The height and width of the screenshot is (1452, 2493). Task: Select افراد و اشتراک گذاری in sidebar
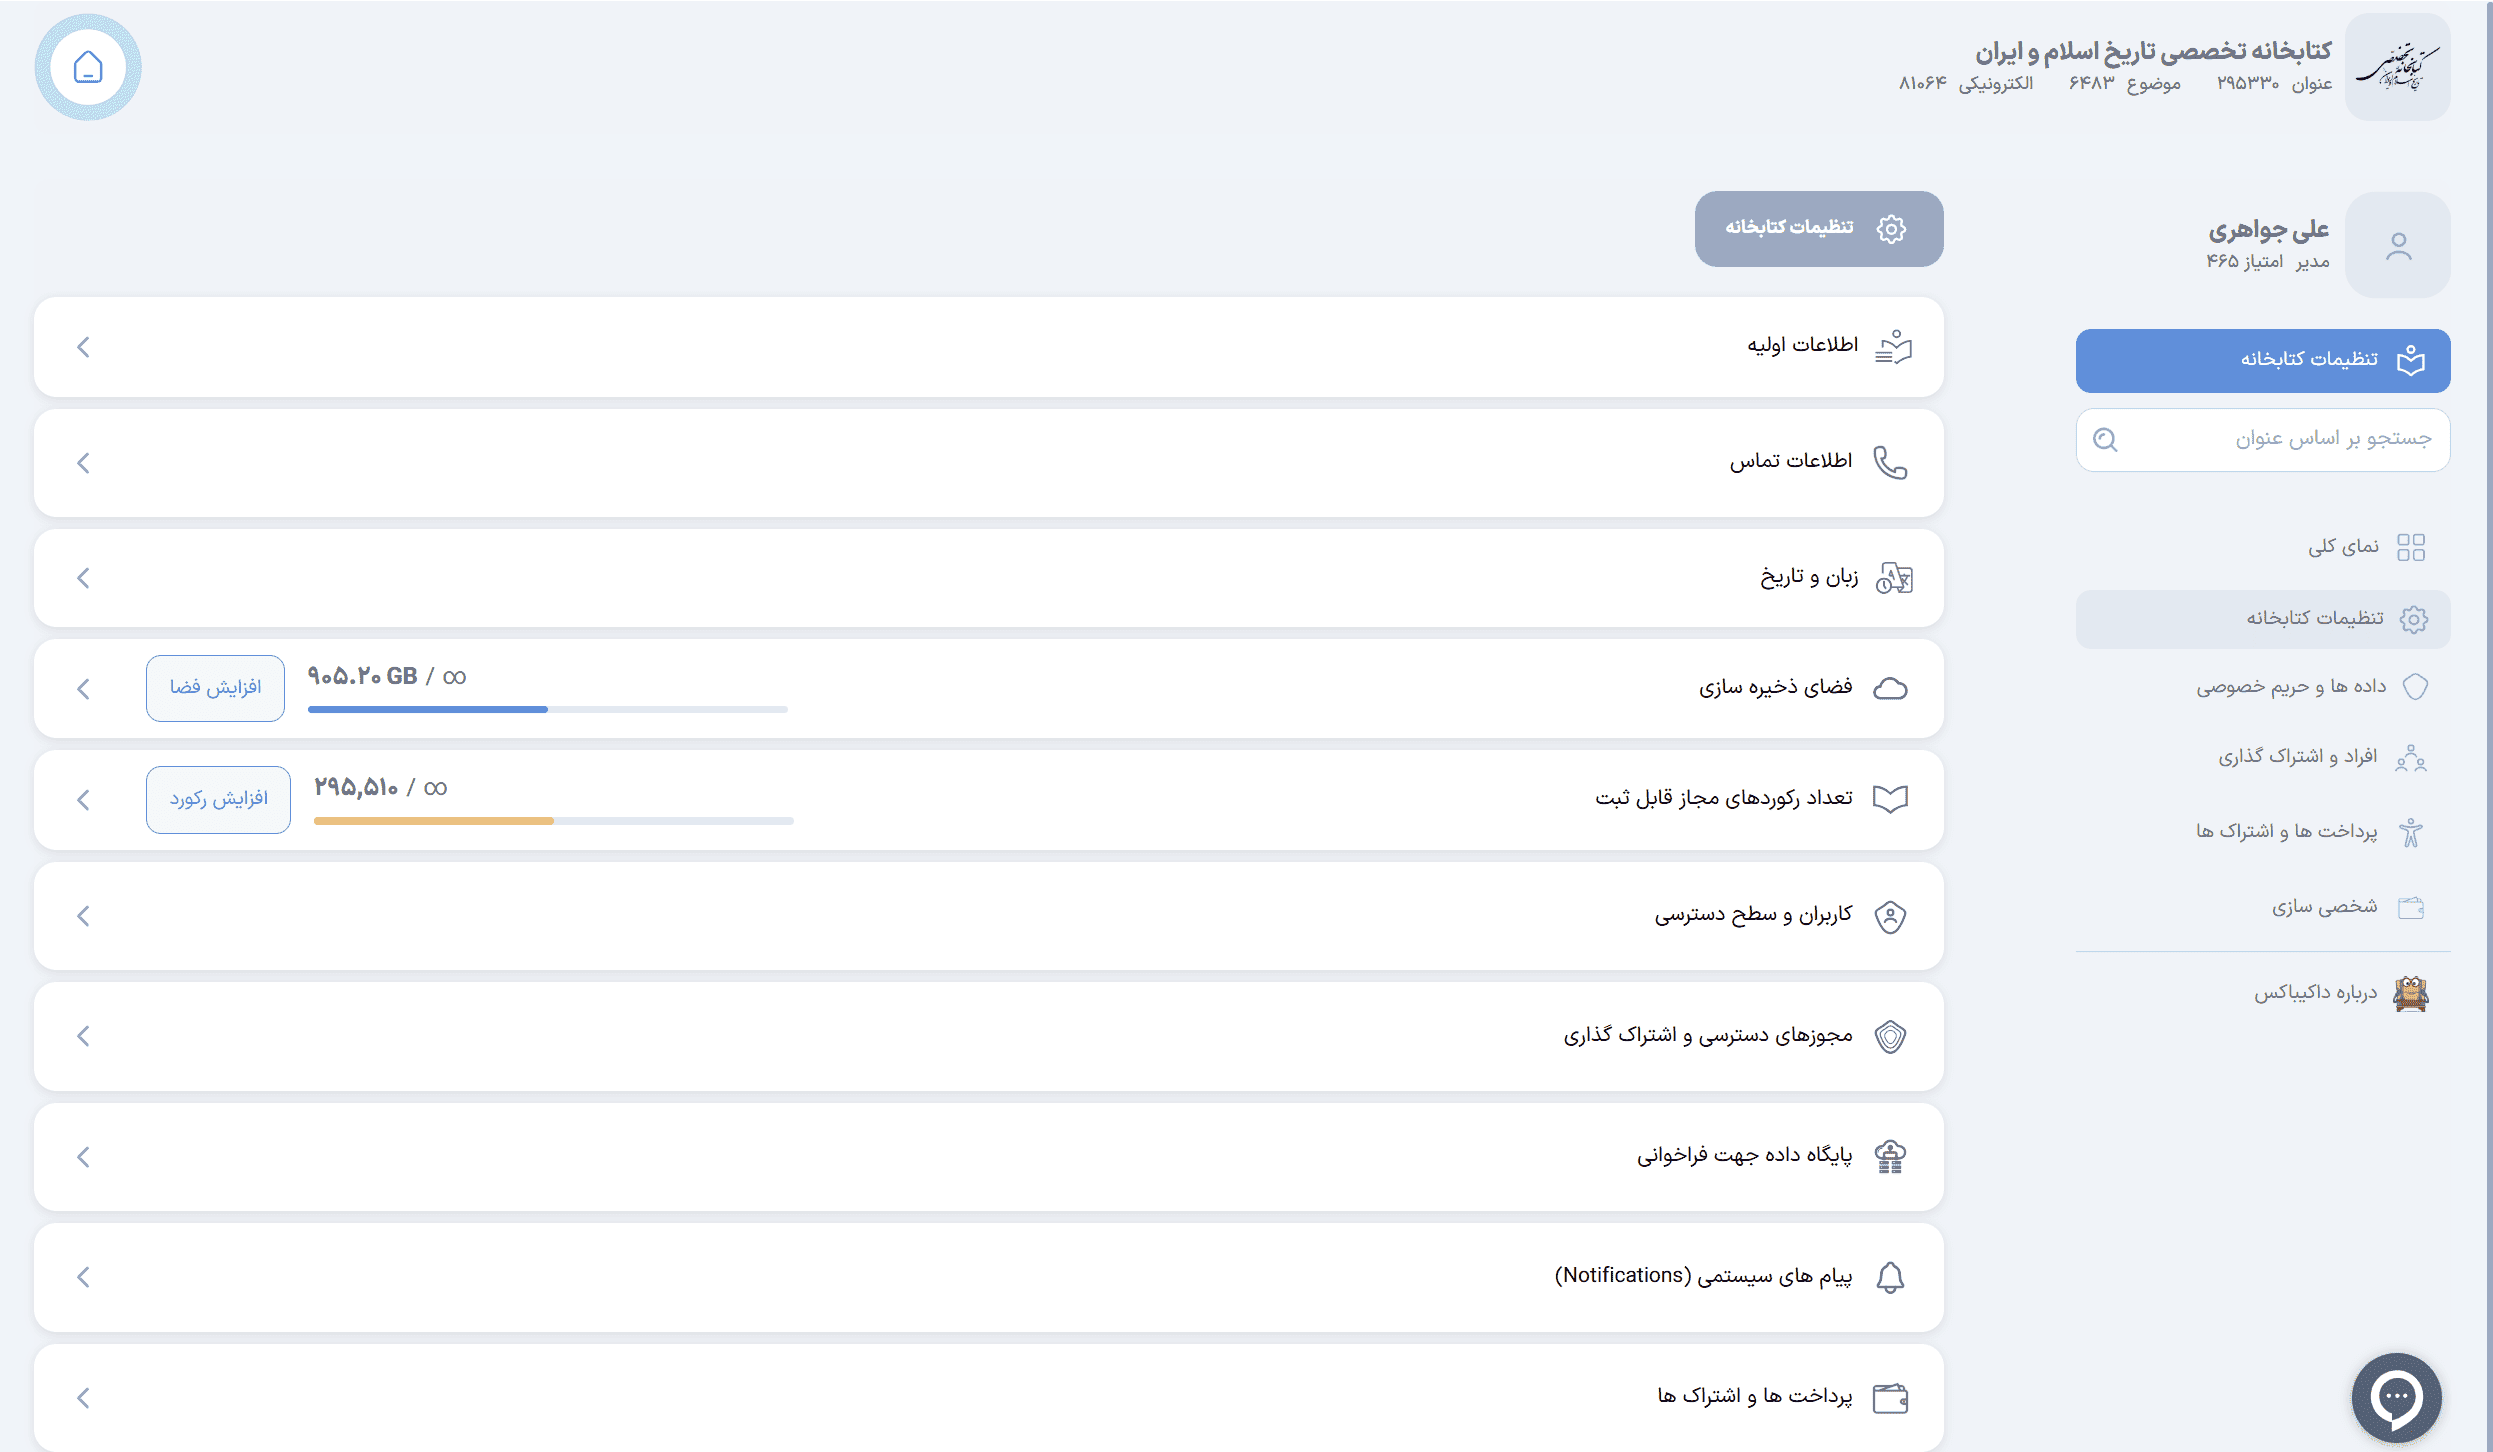2297,757
